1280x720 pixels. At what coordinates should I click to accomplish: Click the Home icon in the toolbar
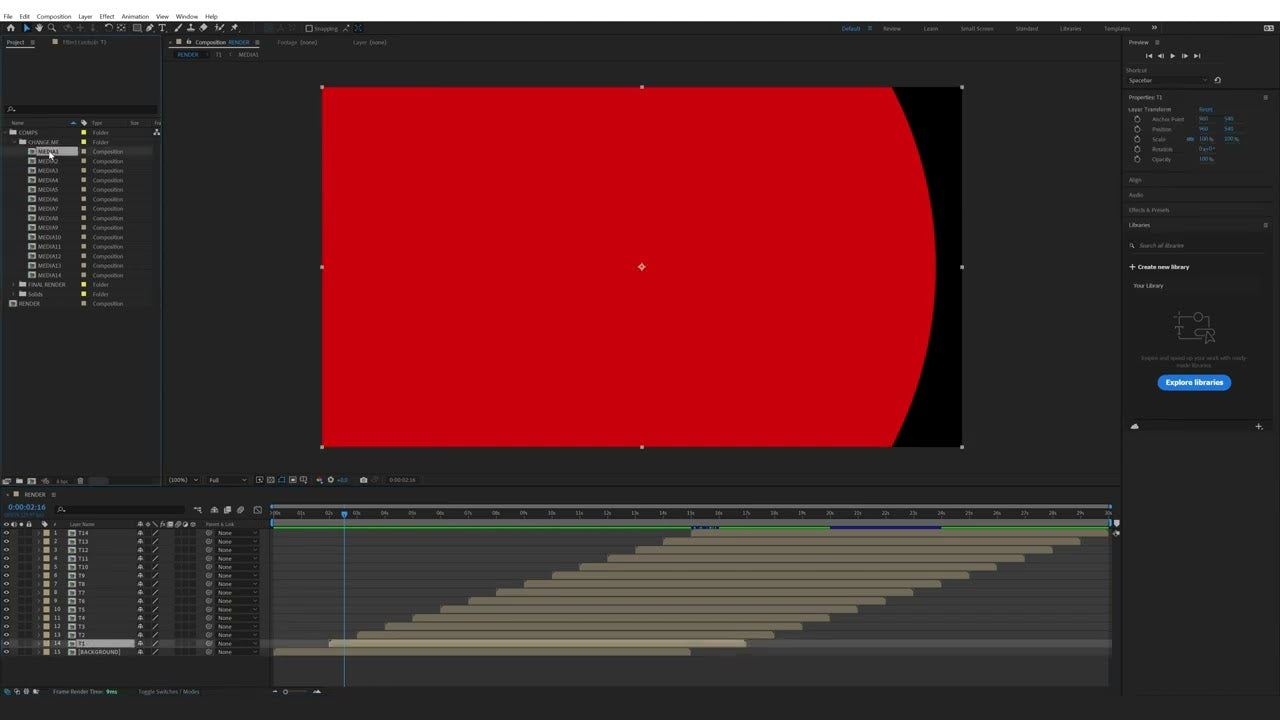11,28
